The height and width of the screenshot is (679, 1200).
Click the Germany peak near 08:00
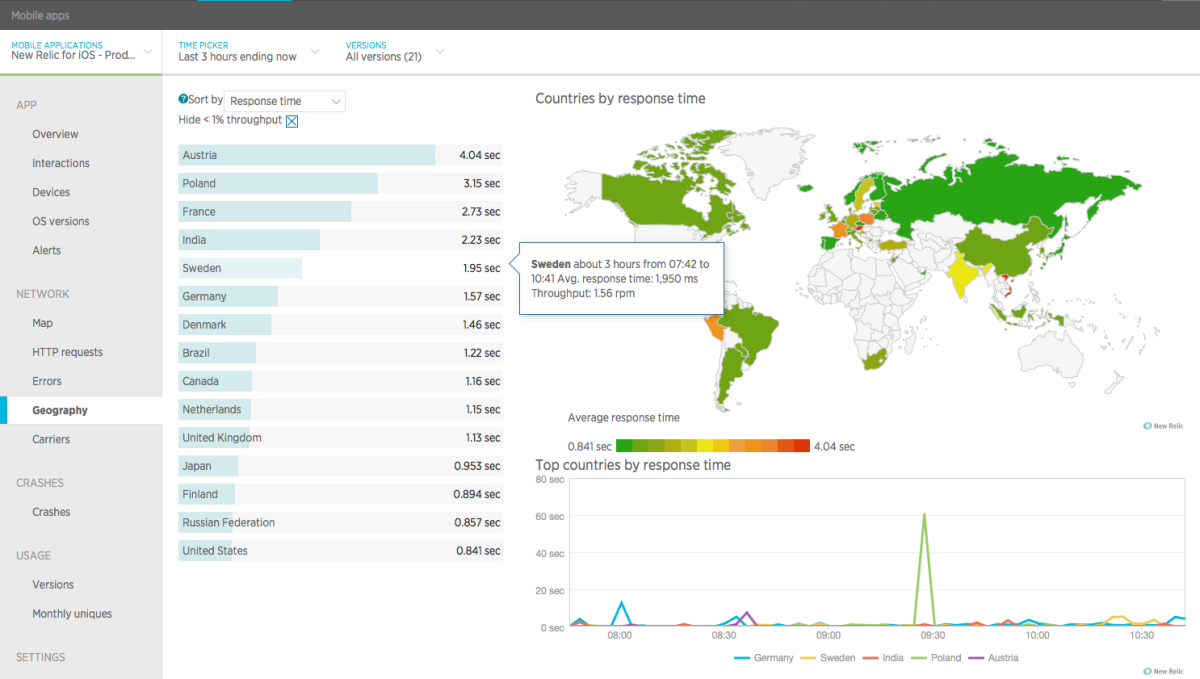point(622,602)
